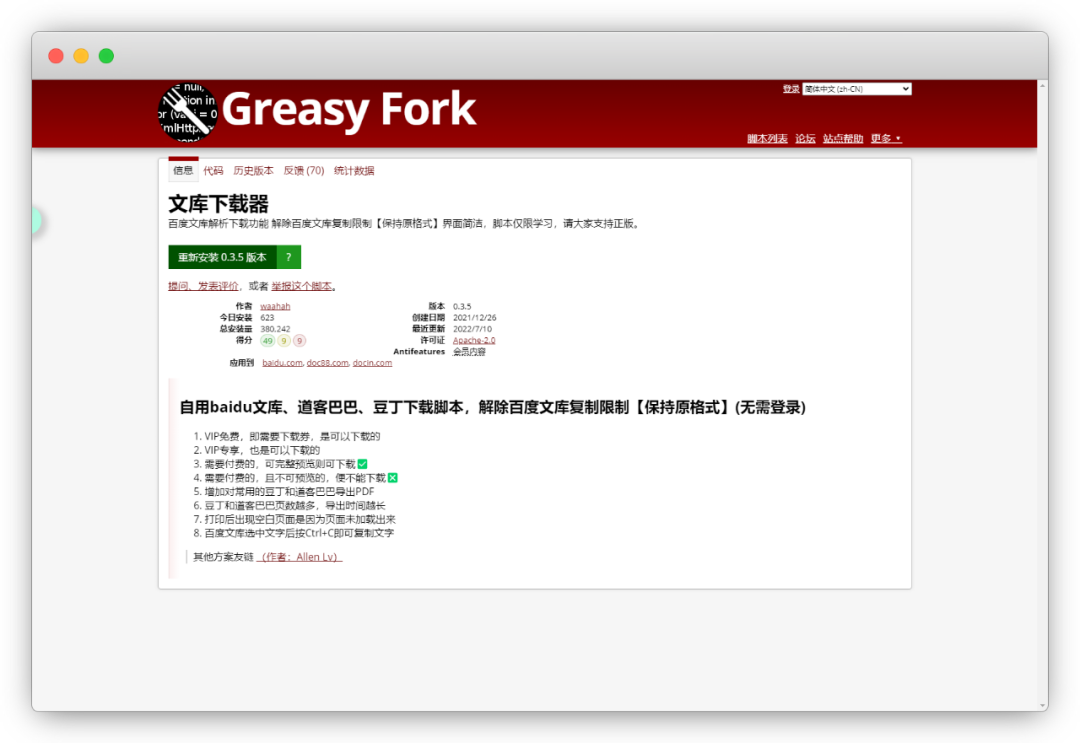Open the baidu.com applies-to link
This screenshot has height=743, width=1080.
[x=282, y=363]
